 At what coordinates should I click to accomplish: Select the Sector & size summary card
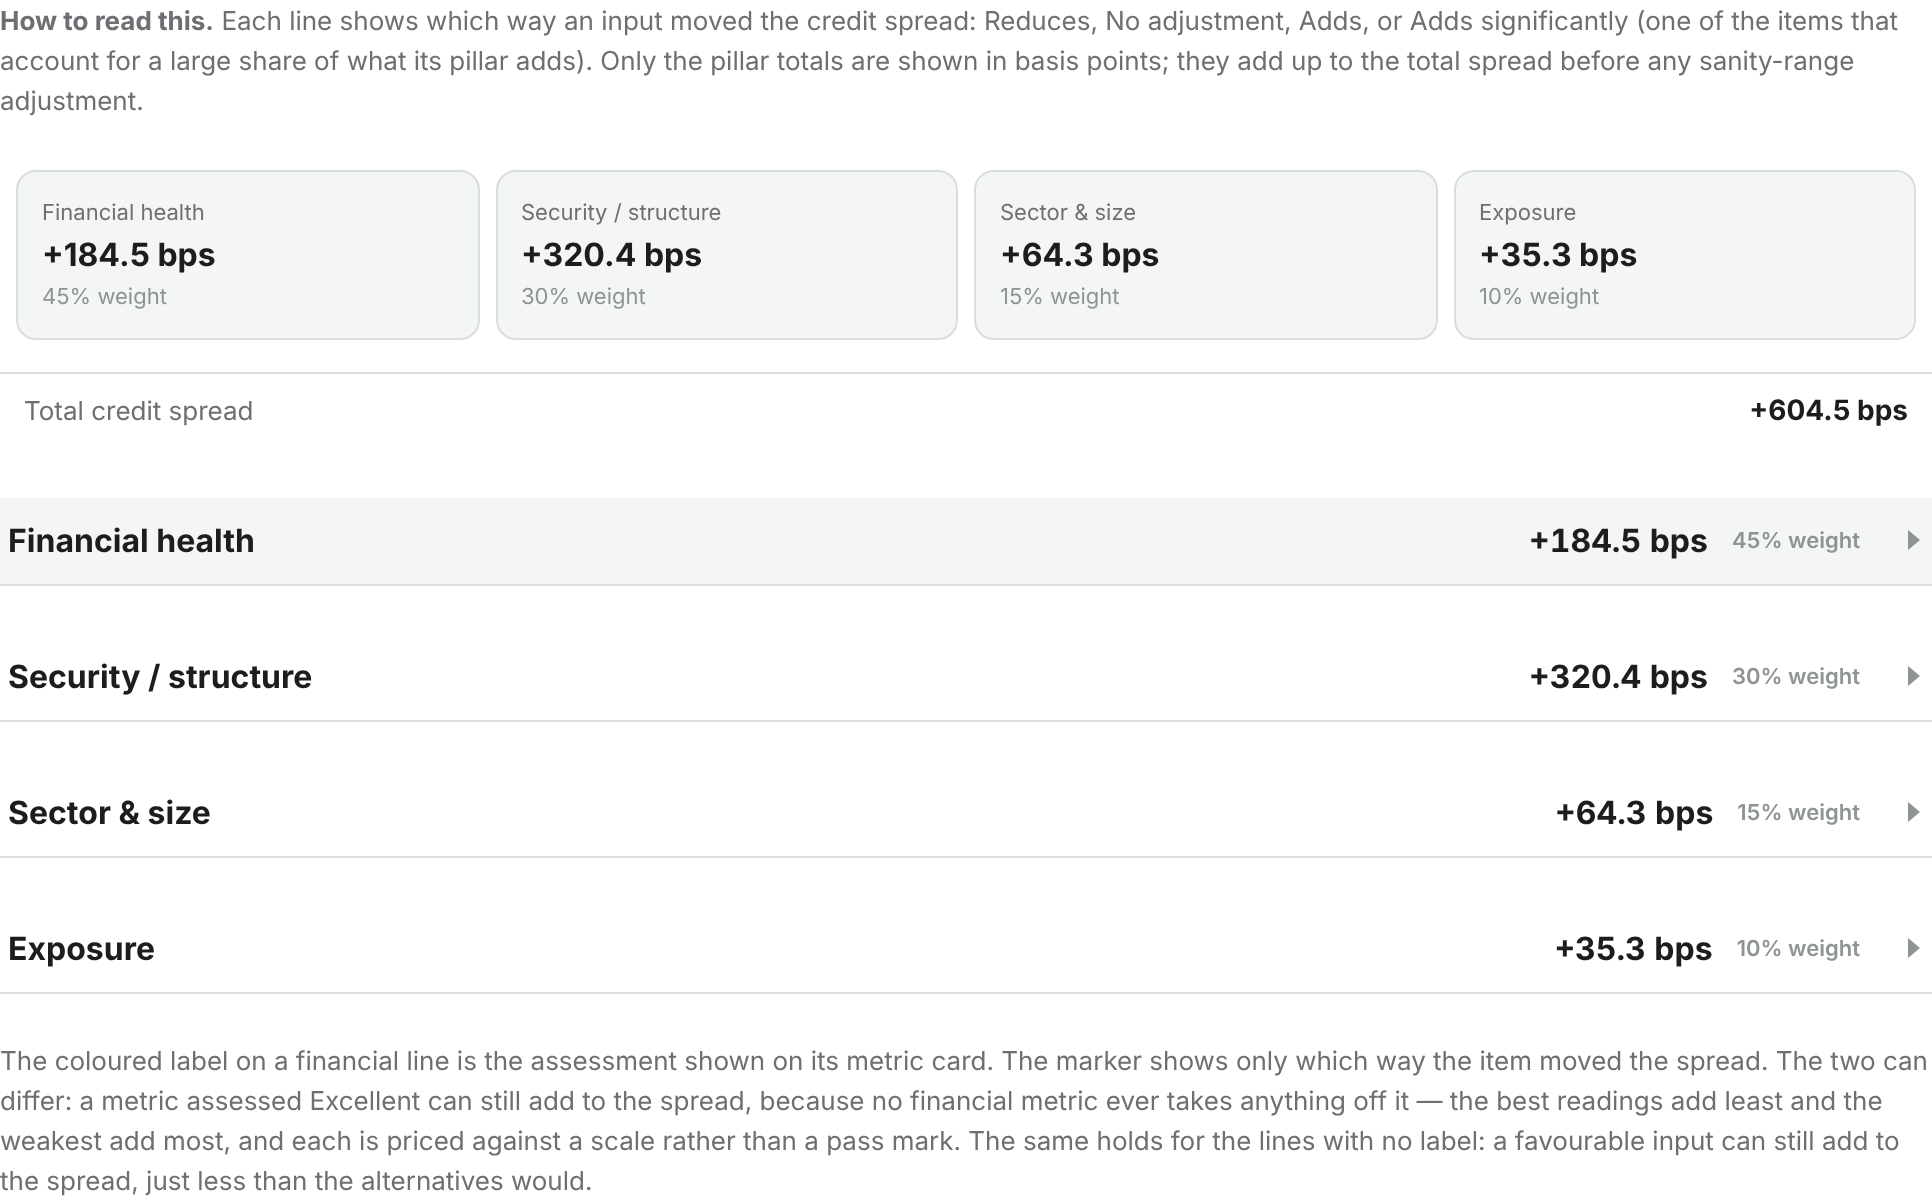click(x=1206, y=255)
